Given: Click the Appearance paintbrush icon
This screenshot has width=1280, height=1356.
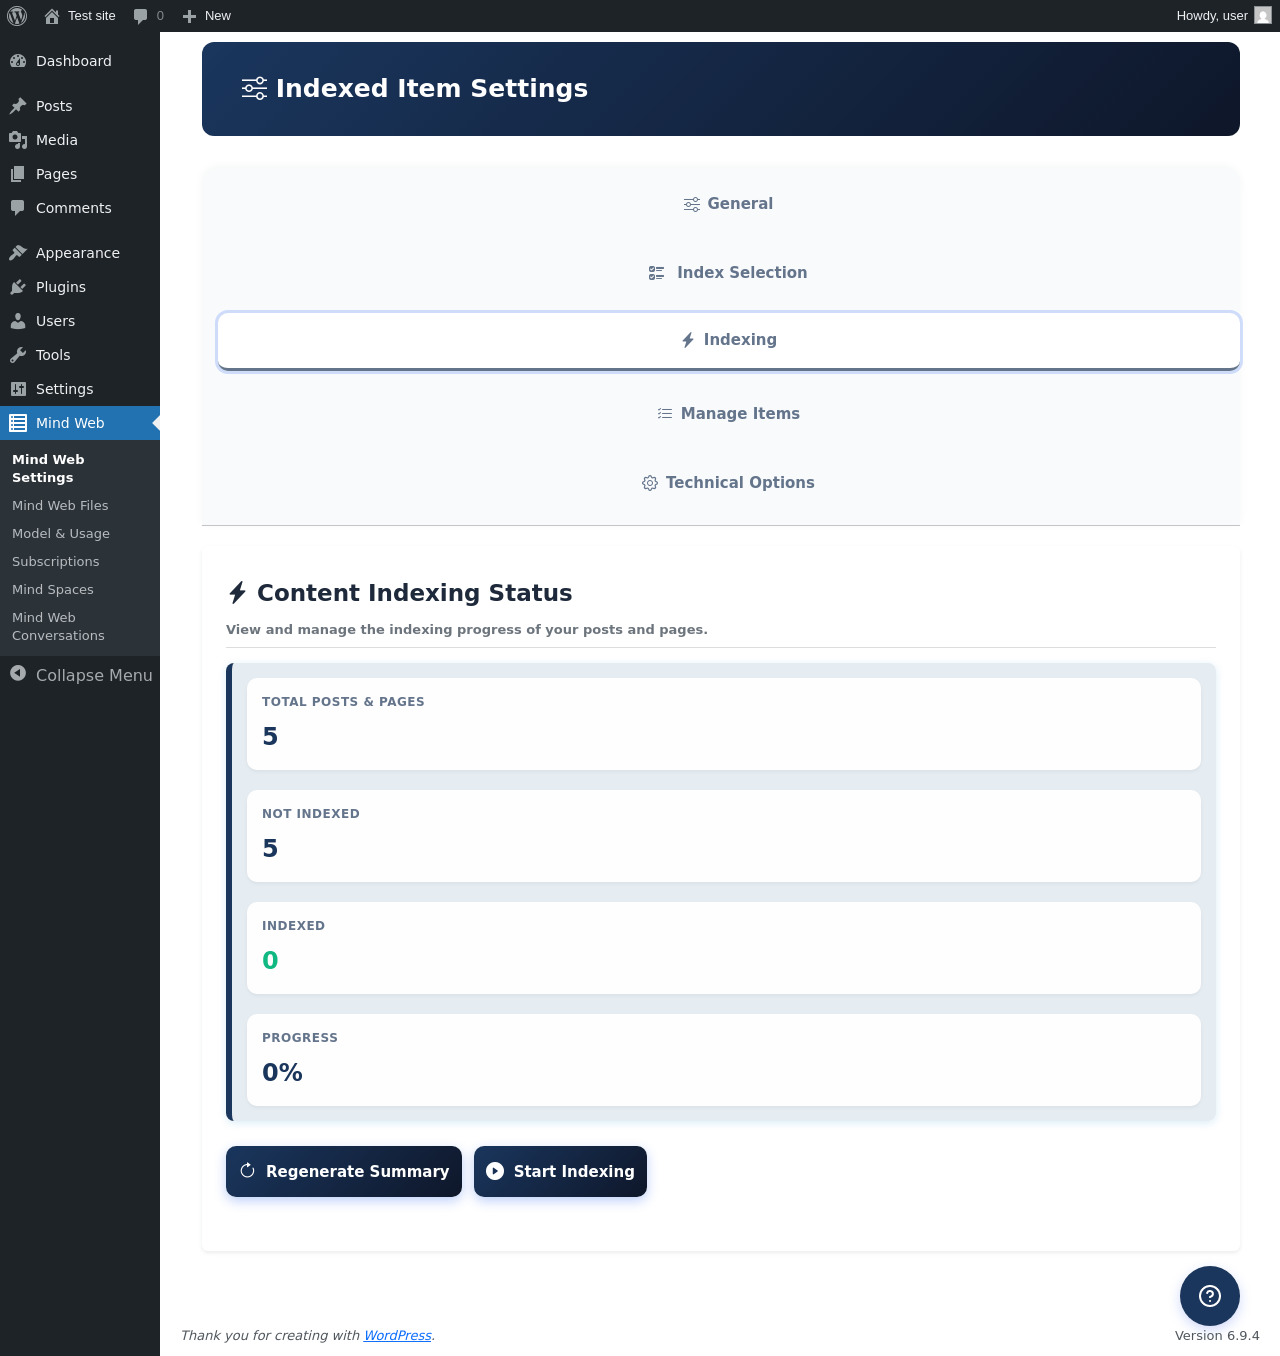Looking at the screenshot, I should click(18, 253).
